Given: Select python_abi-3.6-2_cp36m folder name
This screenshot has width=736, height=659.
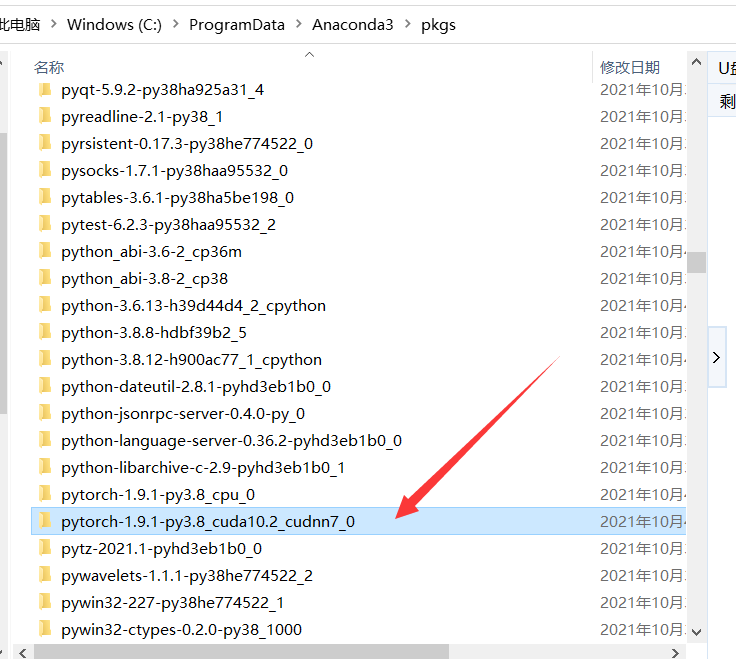Looking at the screenshot, I should click(151, 252).
